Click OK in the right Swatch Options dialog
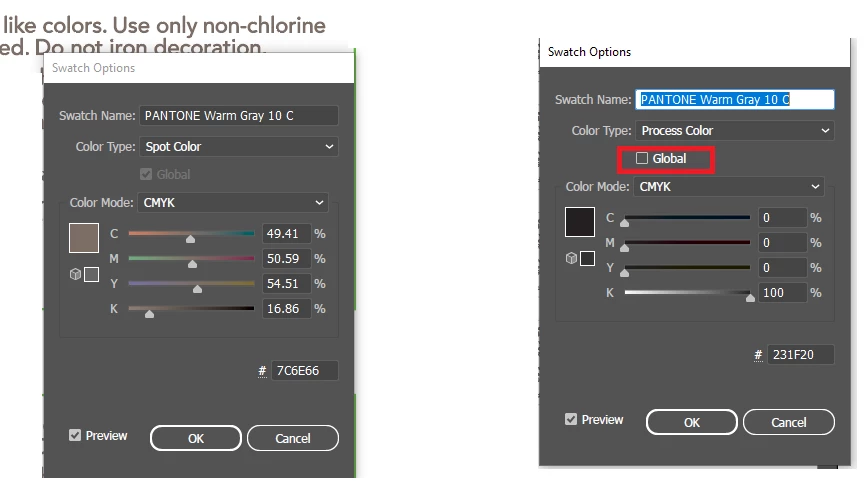This screenshot has height=482, width=865. (x=692, y=422)
